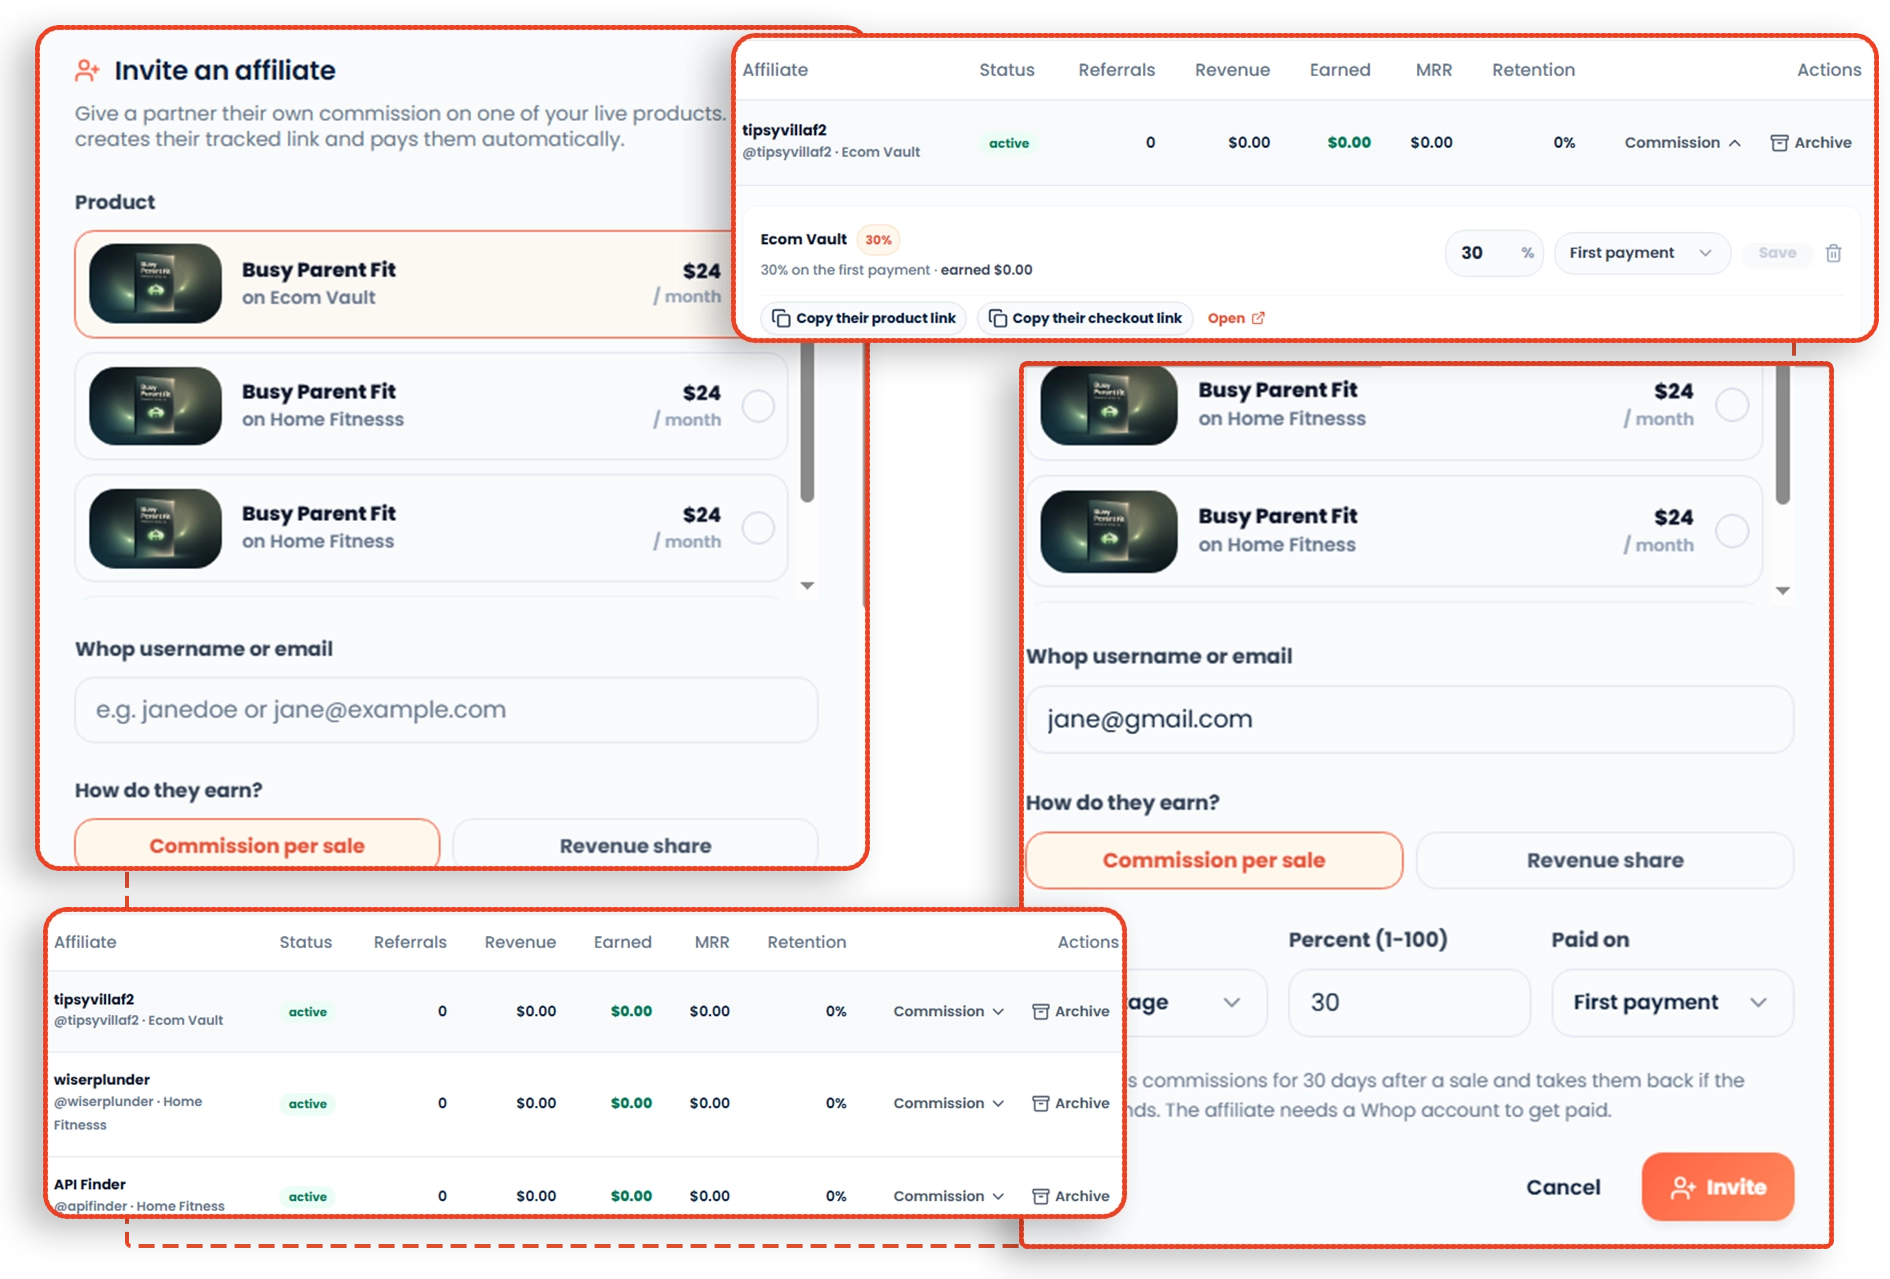Viewport: 1890px width, 1279px height.
Task: Click Home Fitnesss product thumbnail in left panel
Action: point(155,406)
